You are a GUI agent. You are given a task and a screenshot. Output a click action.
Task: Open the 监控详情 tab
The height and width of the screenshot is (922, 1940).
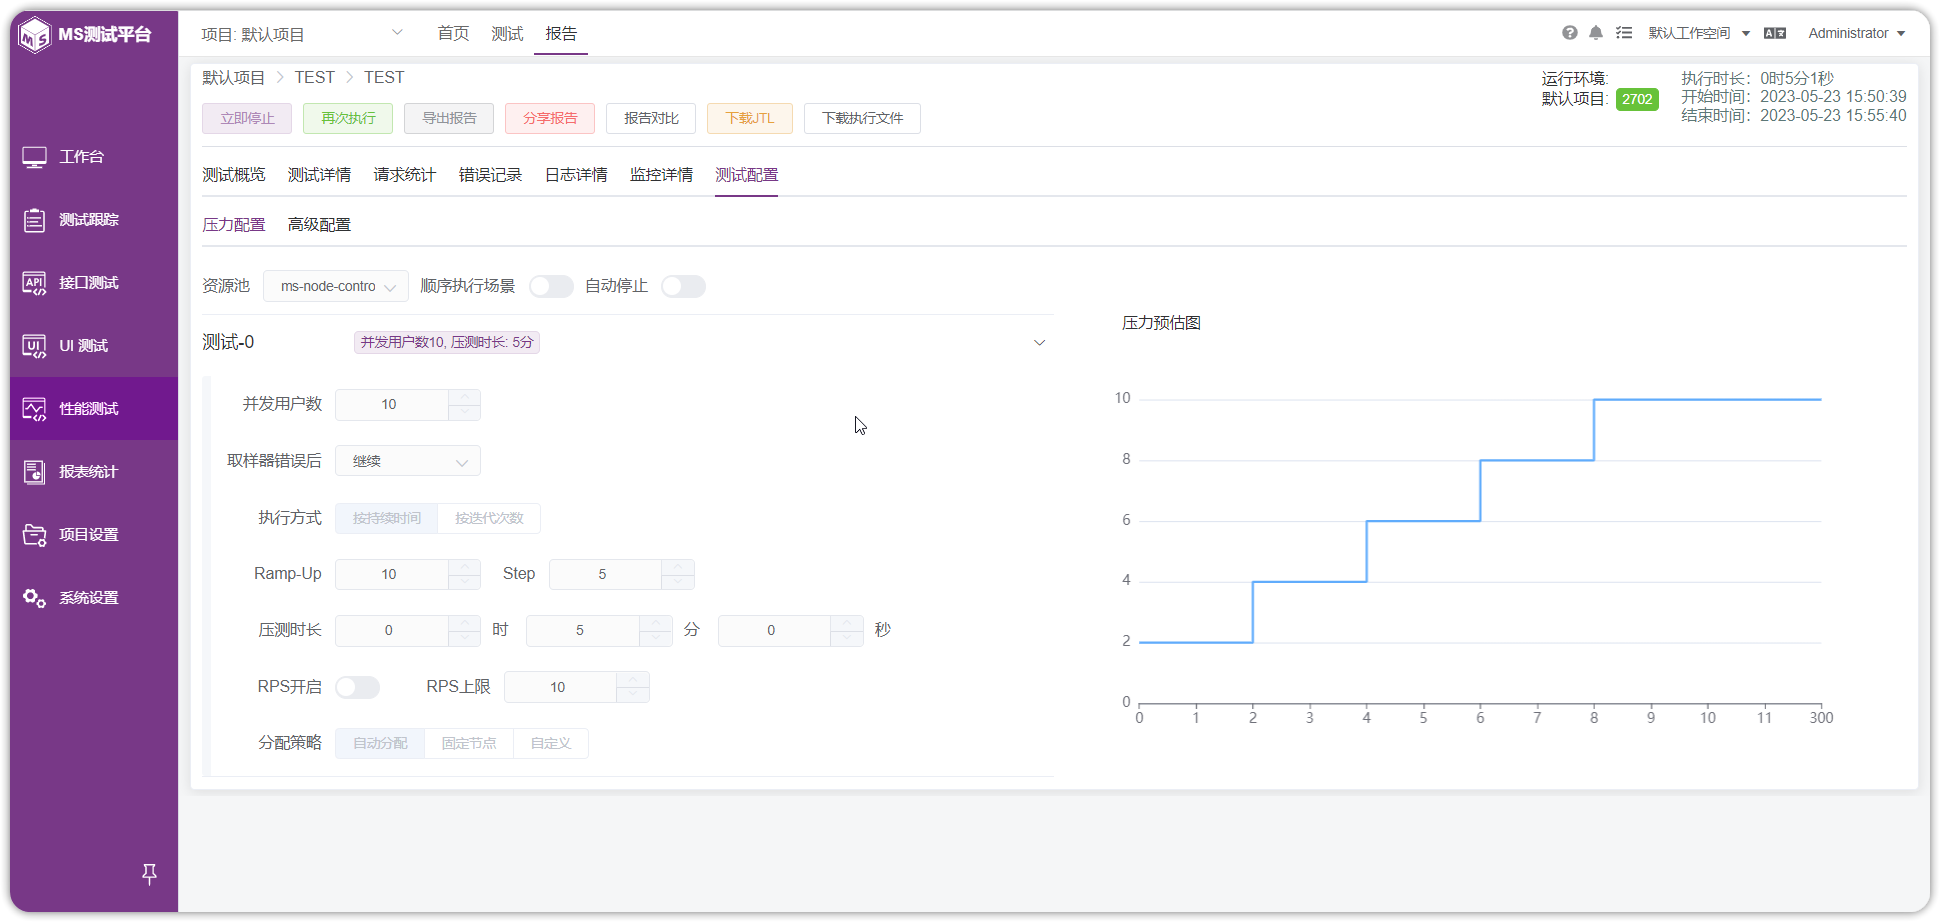[x=661, y=175]
